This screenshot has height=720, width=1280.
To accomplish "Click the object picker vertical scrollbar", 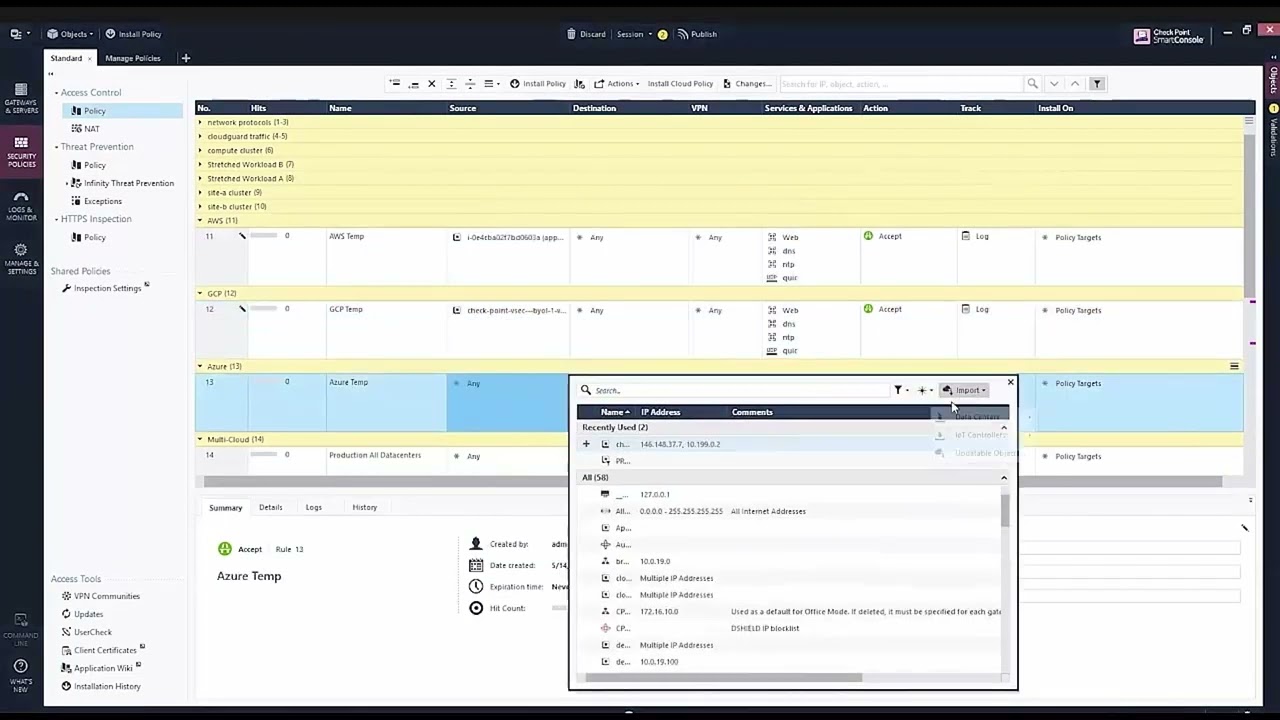I will [x=1005, y=510].
